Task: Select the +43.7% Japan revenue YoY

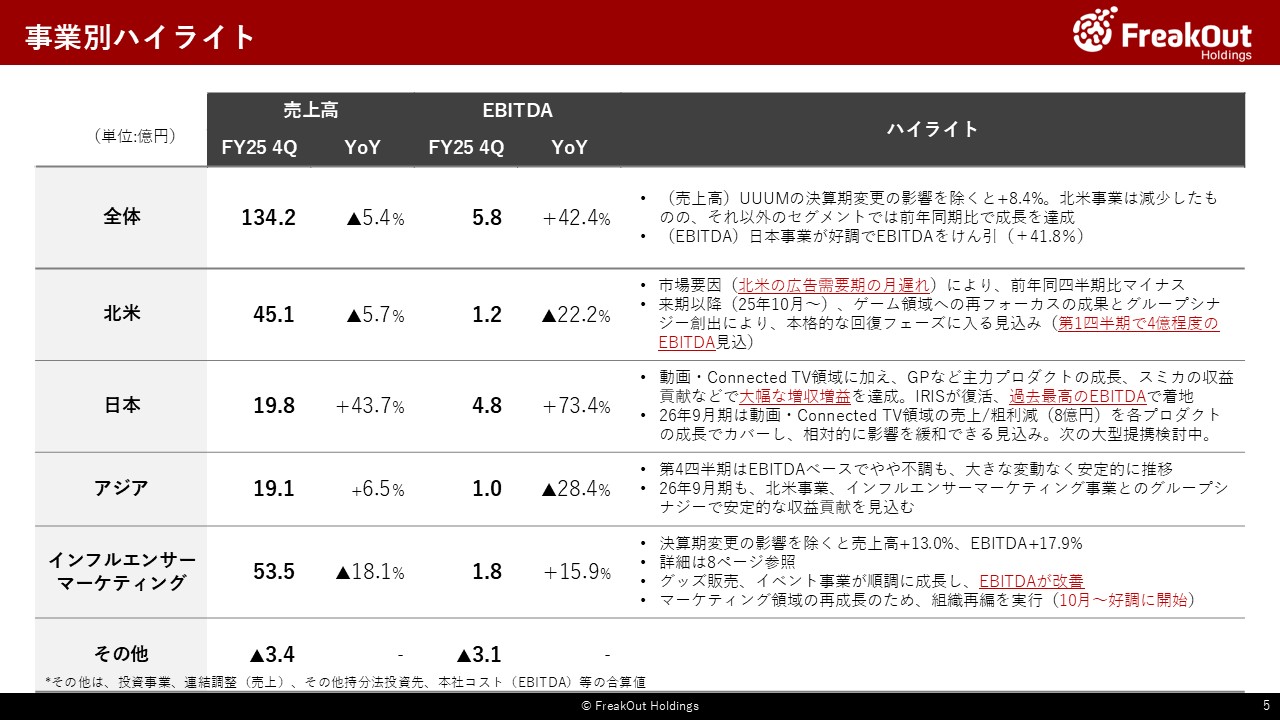Action: coord(370,407)
